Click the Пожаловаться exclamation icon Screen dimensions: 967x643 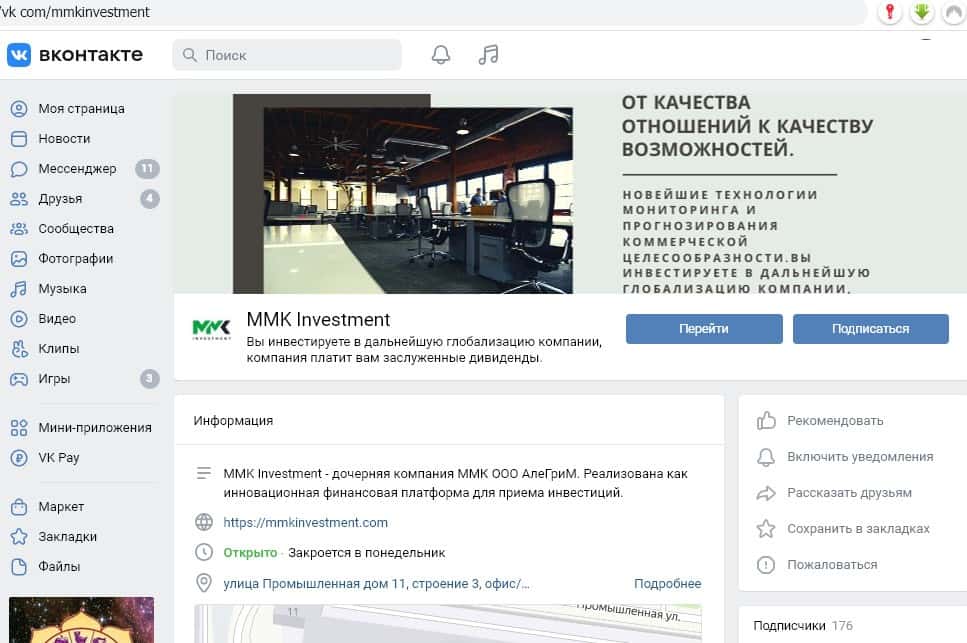click(x=766, y=565)
